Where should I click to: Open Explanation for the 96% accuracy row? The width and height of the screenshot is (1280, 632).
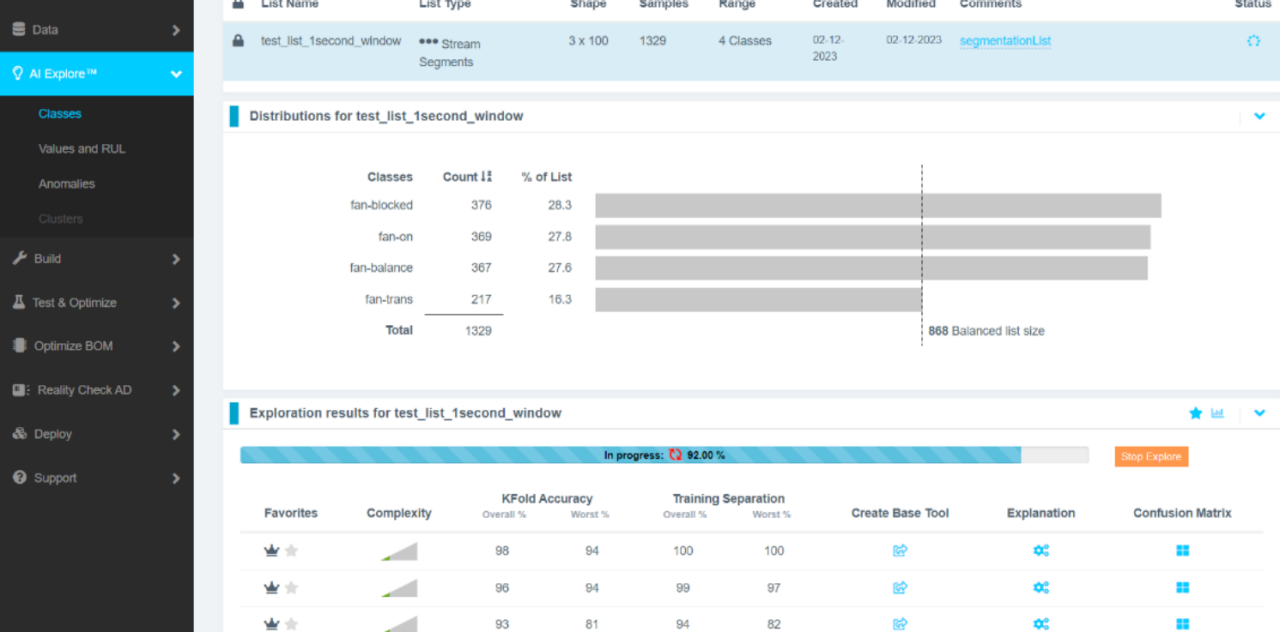[x=1041, y=588]
